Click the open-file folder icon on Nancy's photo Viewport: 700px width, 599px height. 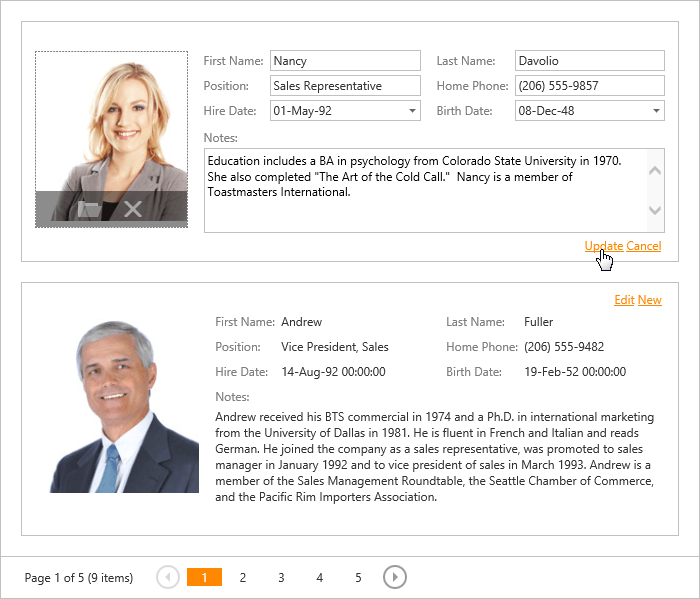89,209
